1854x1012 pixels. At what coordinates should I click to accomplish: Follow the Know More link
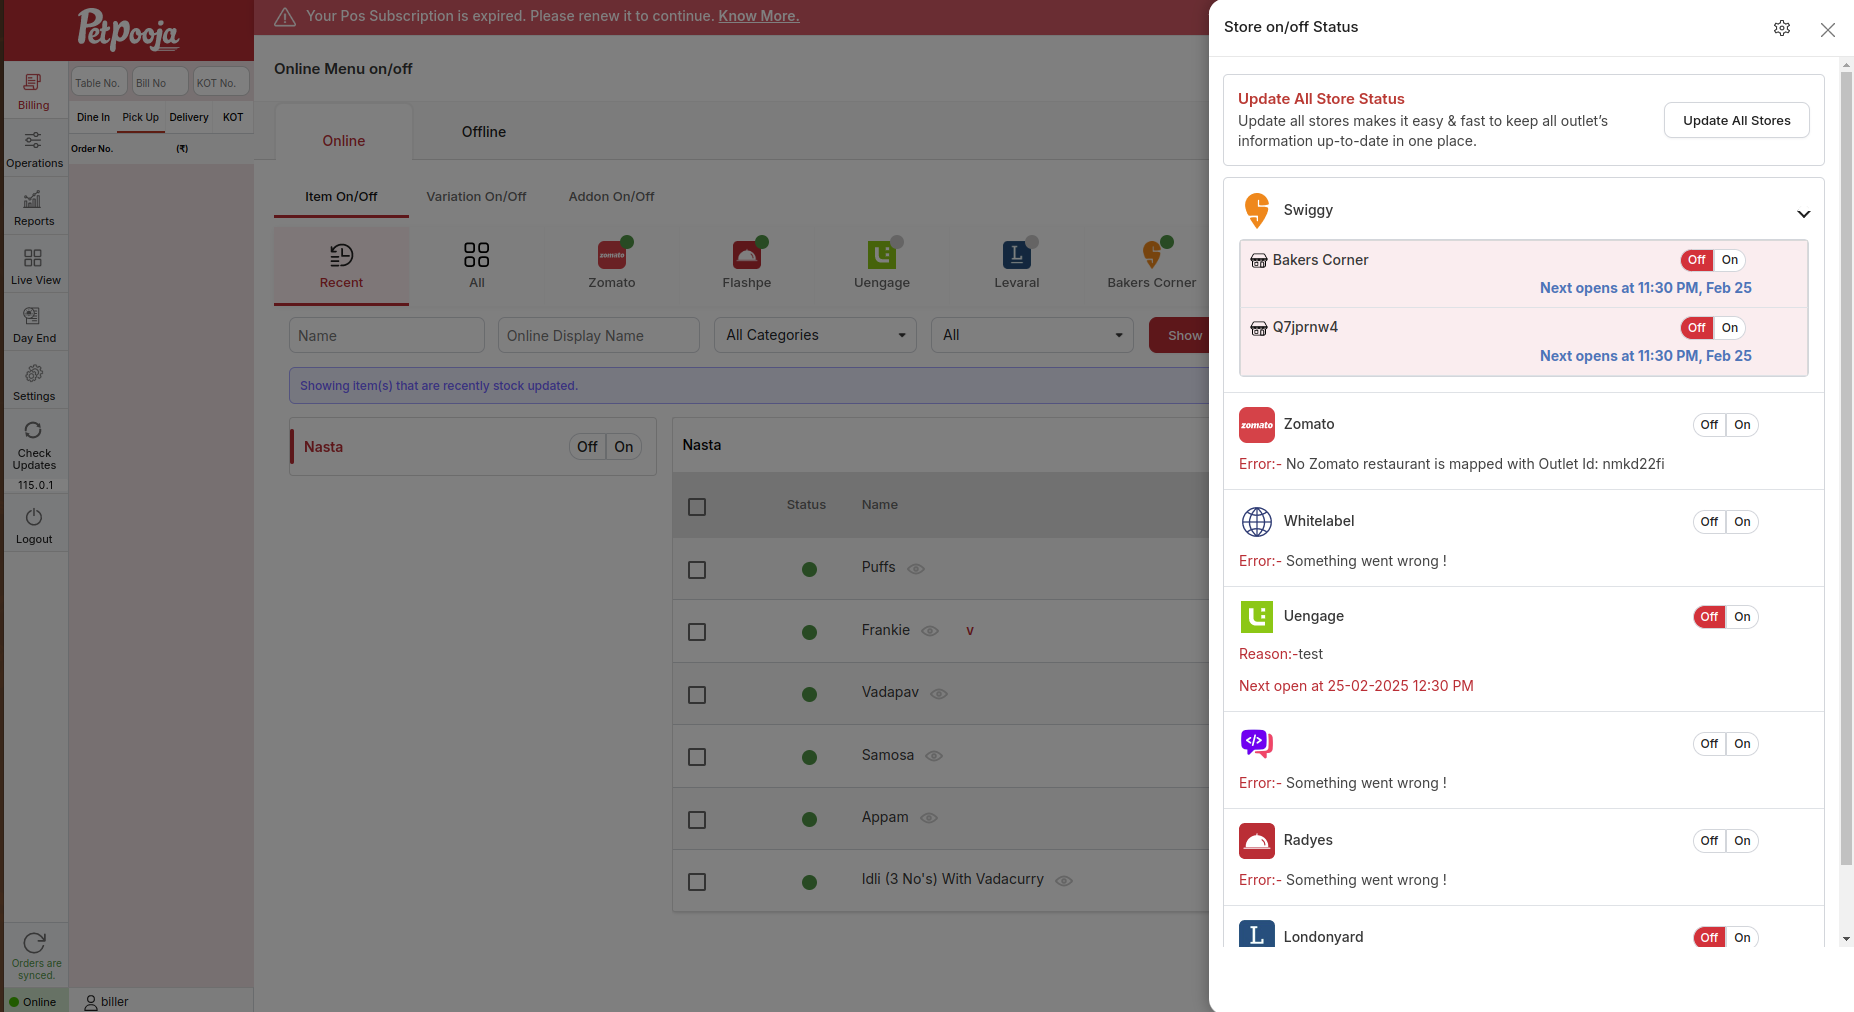point(759,16)
